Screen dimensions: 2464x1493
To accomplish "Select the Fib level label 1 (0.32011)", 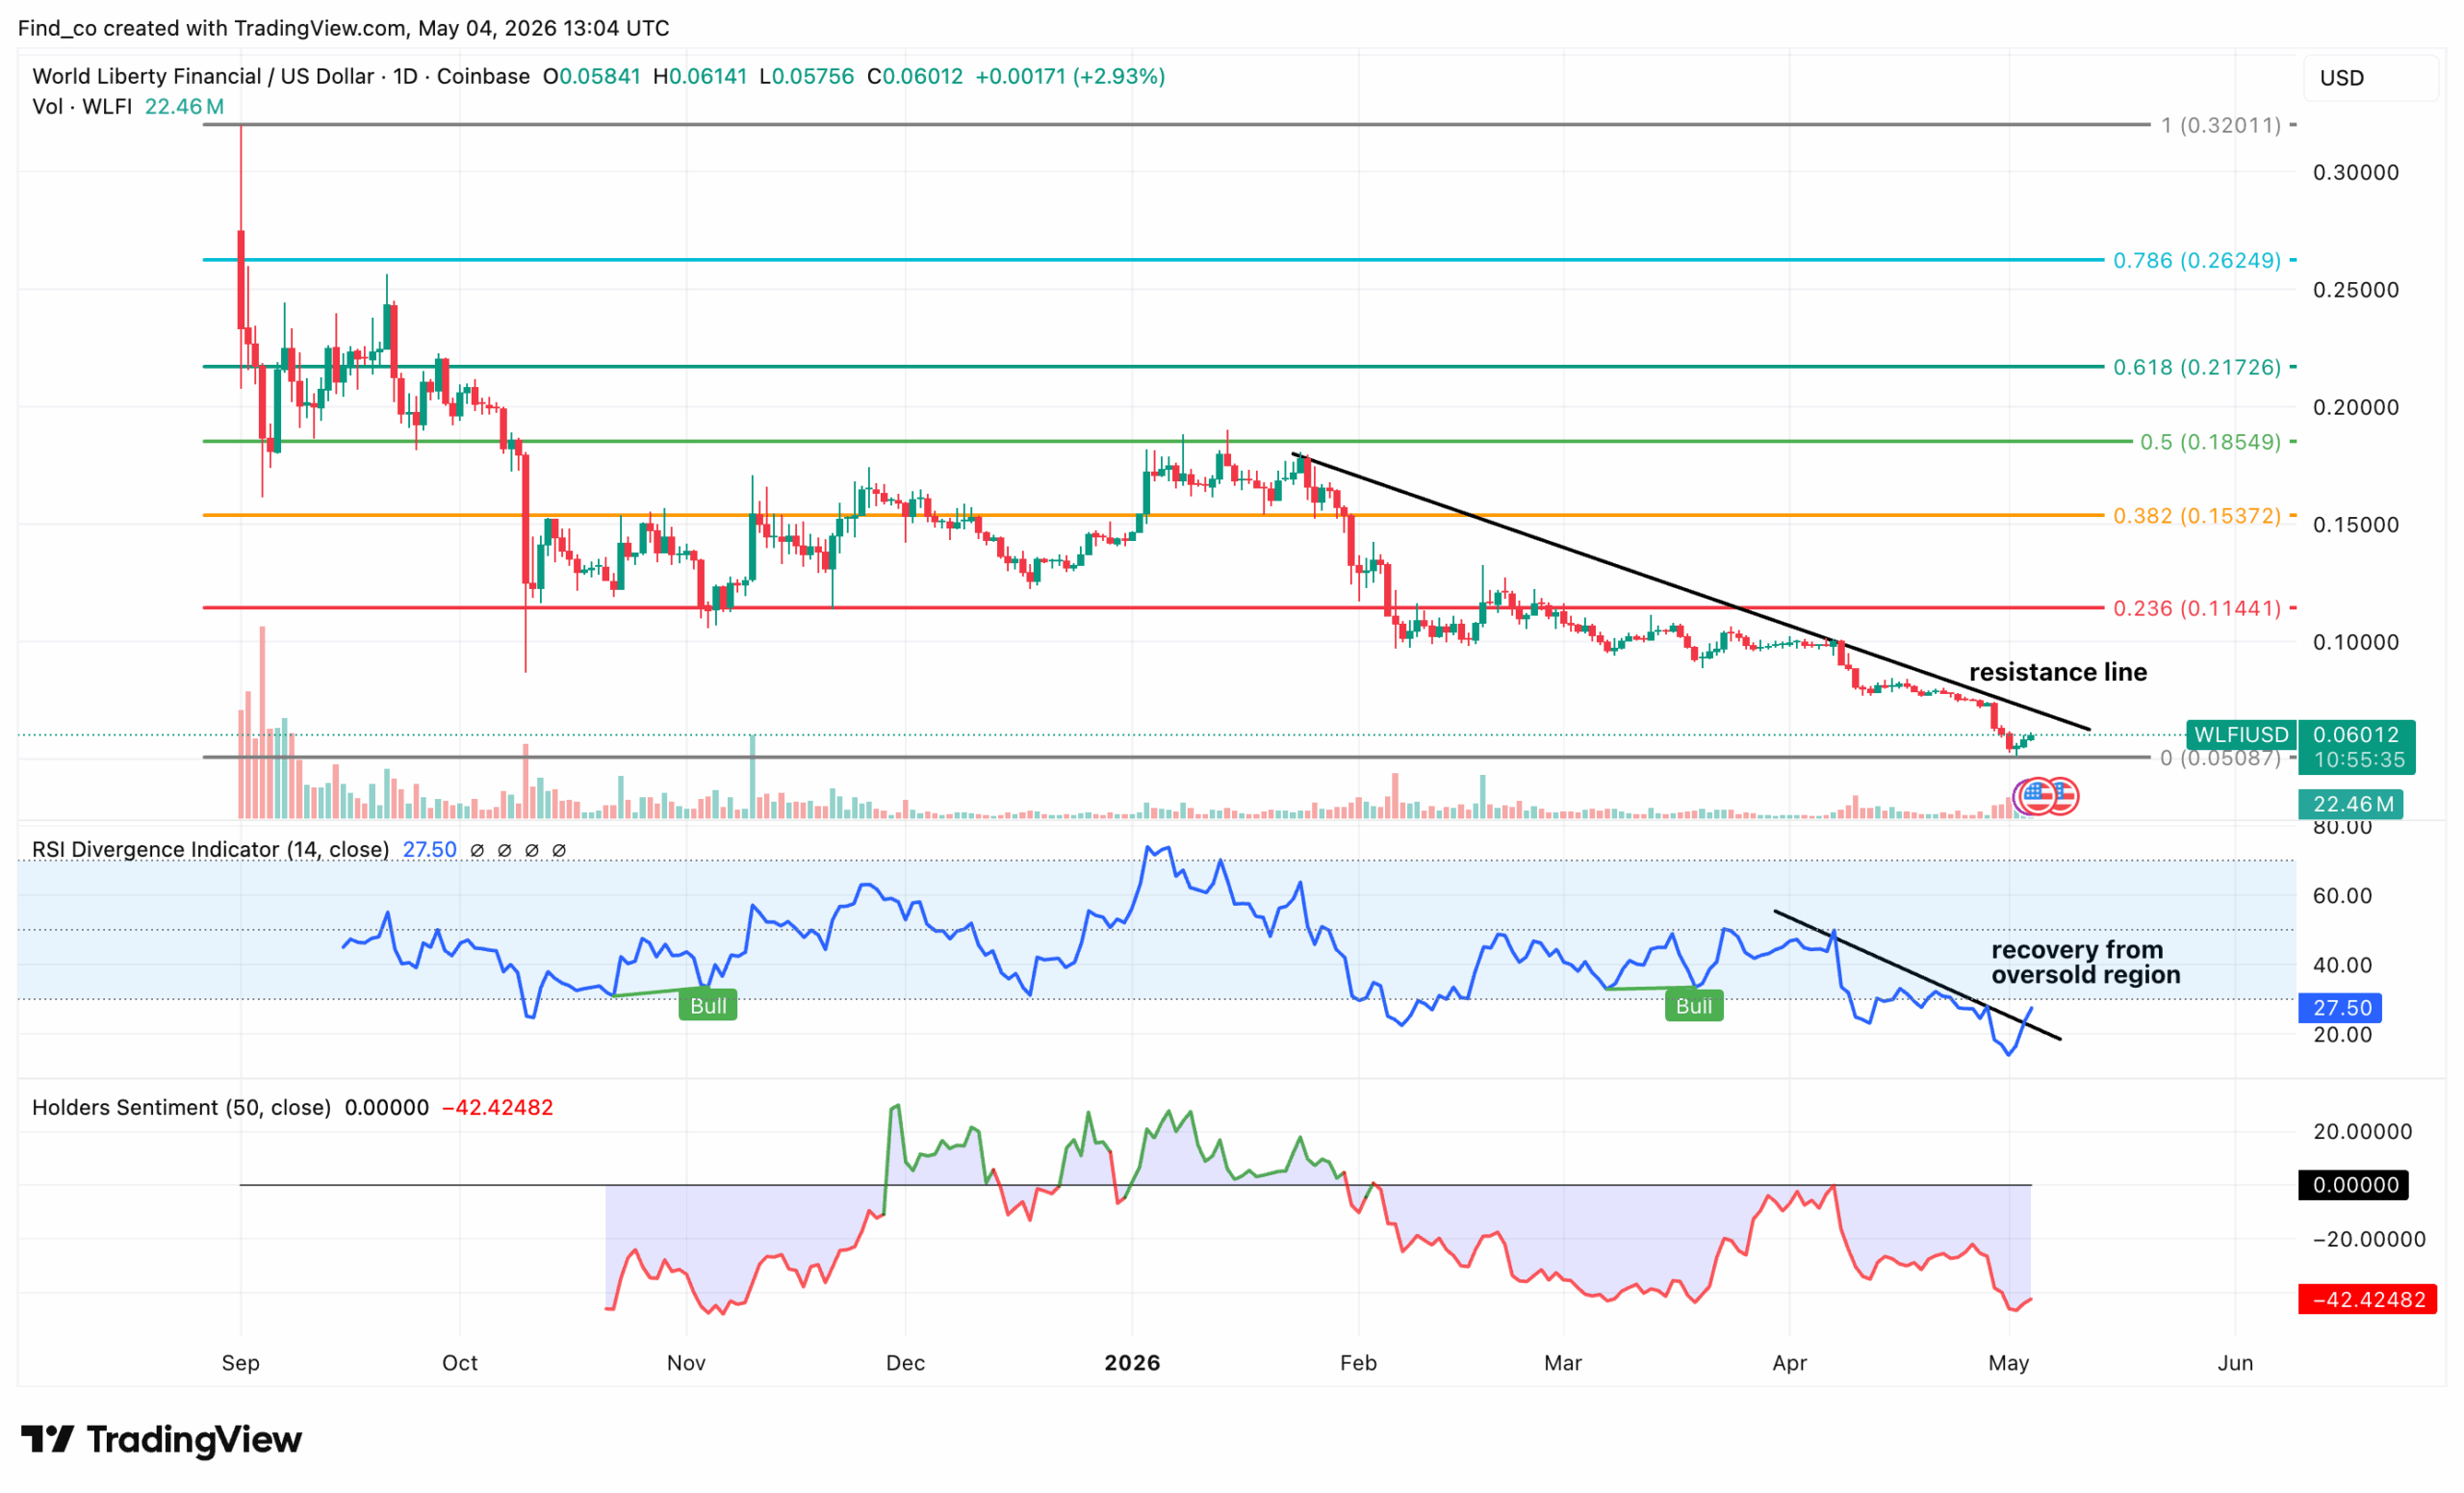I will point(2220,125).
